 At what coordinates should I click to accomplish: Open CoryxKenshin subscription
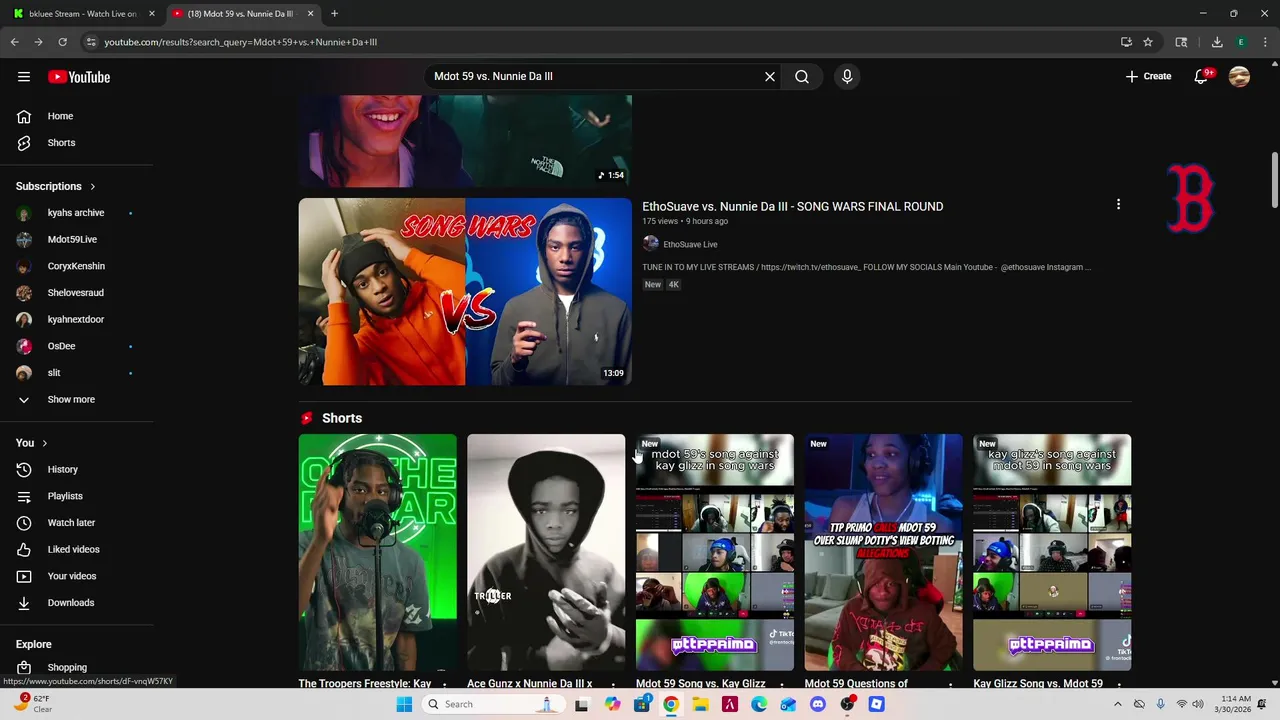[76, 266]
